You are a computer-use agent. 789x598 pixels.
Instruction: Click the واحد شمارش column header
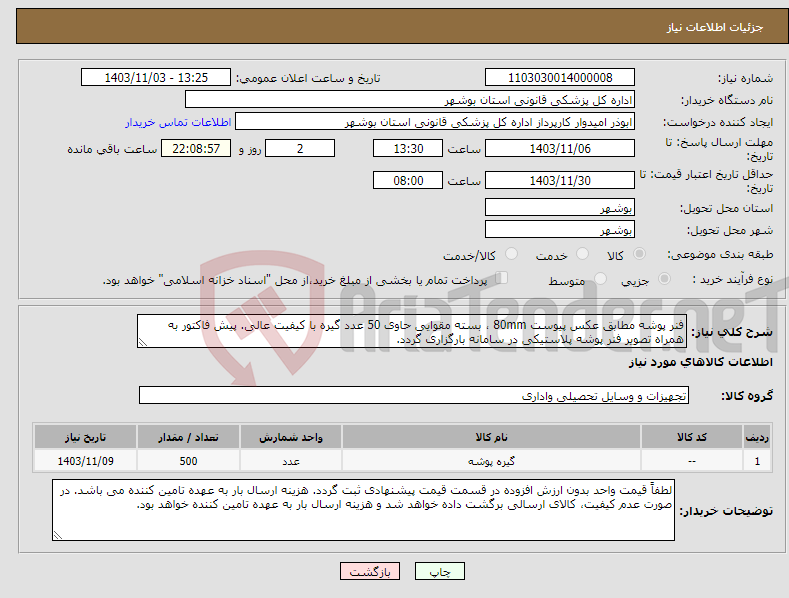291,437
